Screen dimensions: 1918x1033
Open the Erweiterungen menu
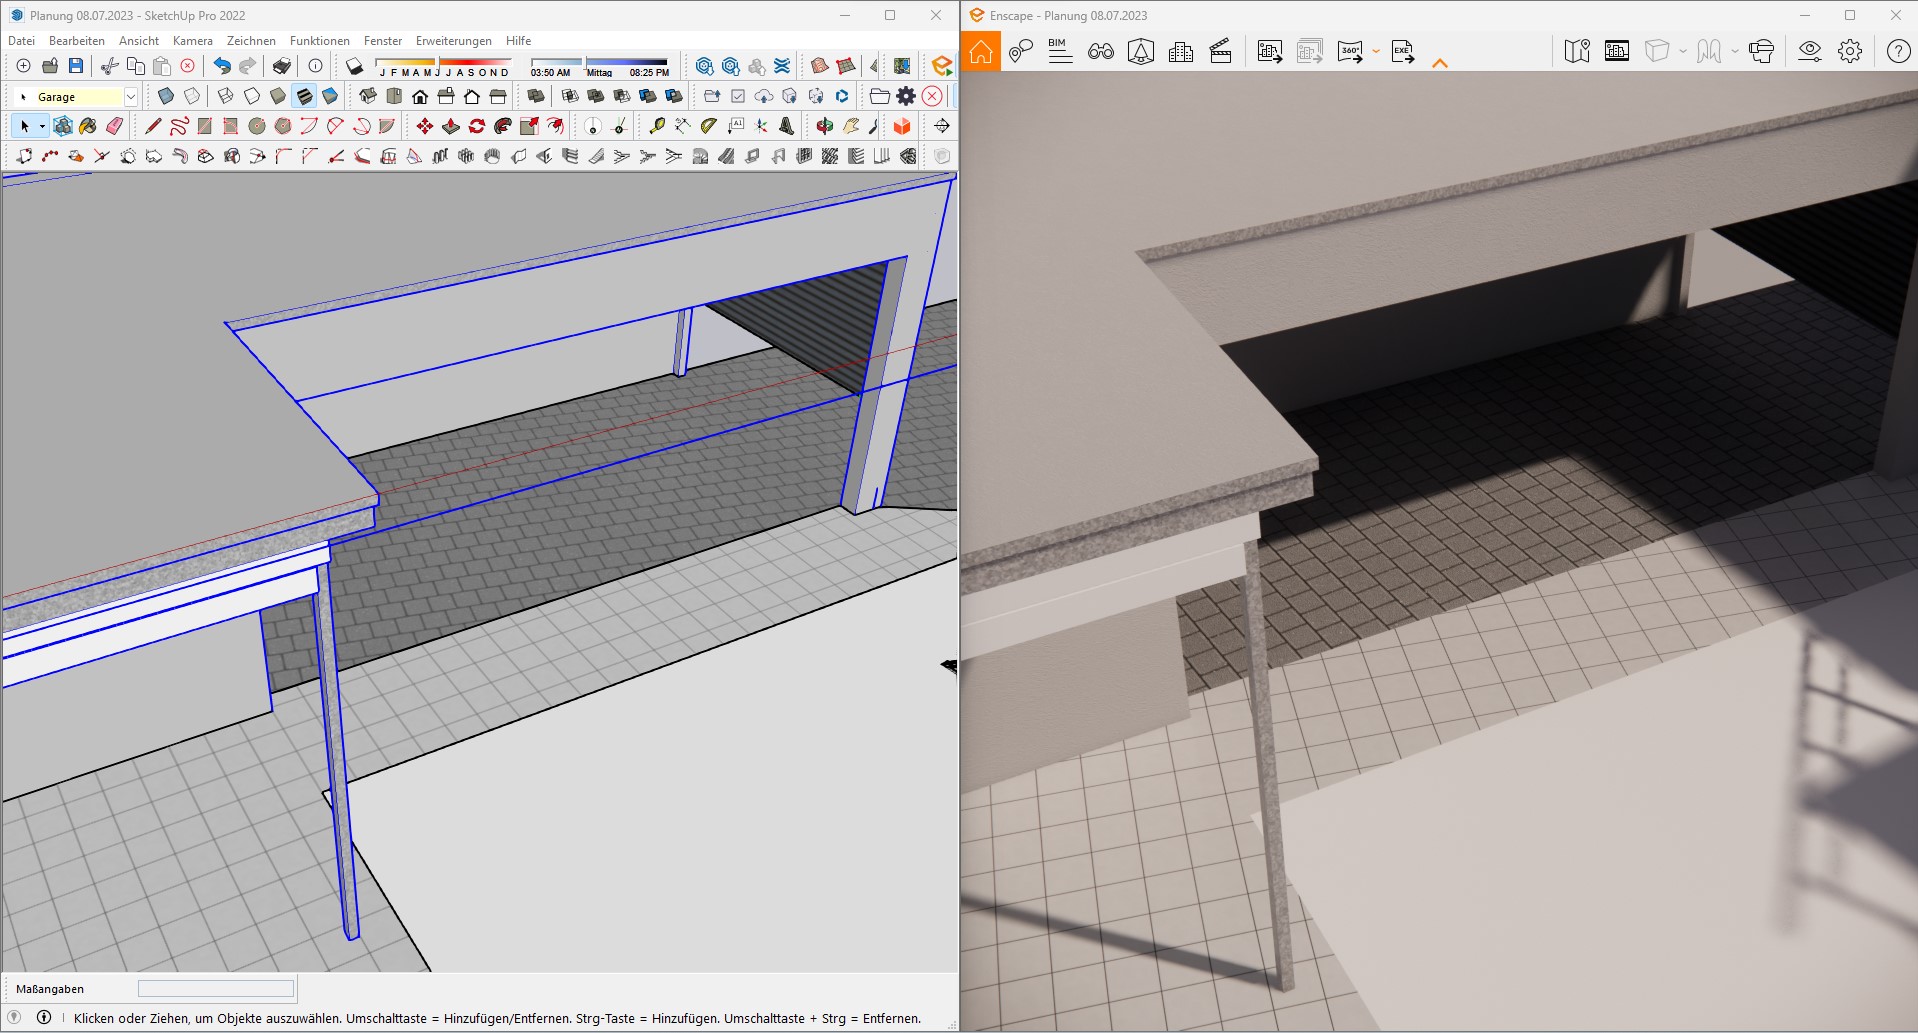coord(453,41)
